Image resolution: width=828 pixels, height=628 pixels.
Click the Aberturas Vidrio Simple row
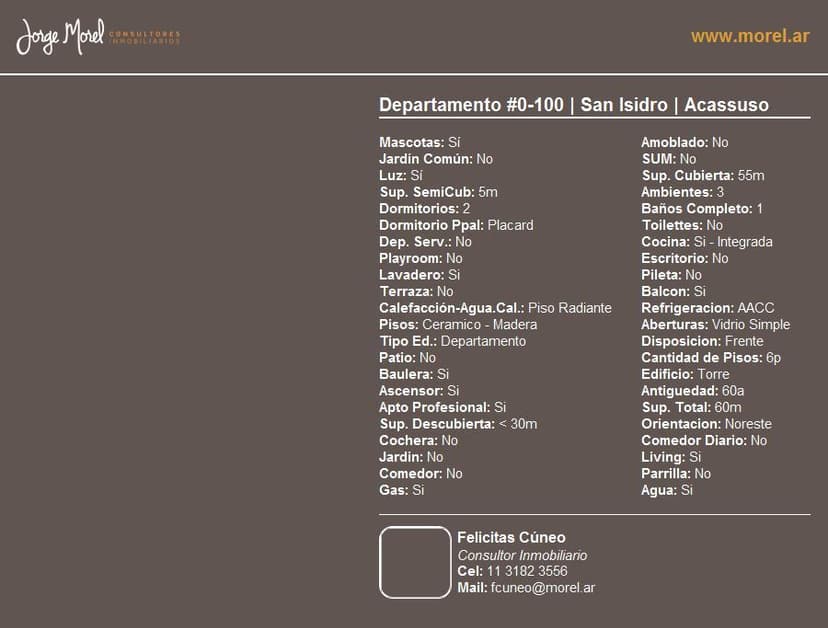715,324
